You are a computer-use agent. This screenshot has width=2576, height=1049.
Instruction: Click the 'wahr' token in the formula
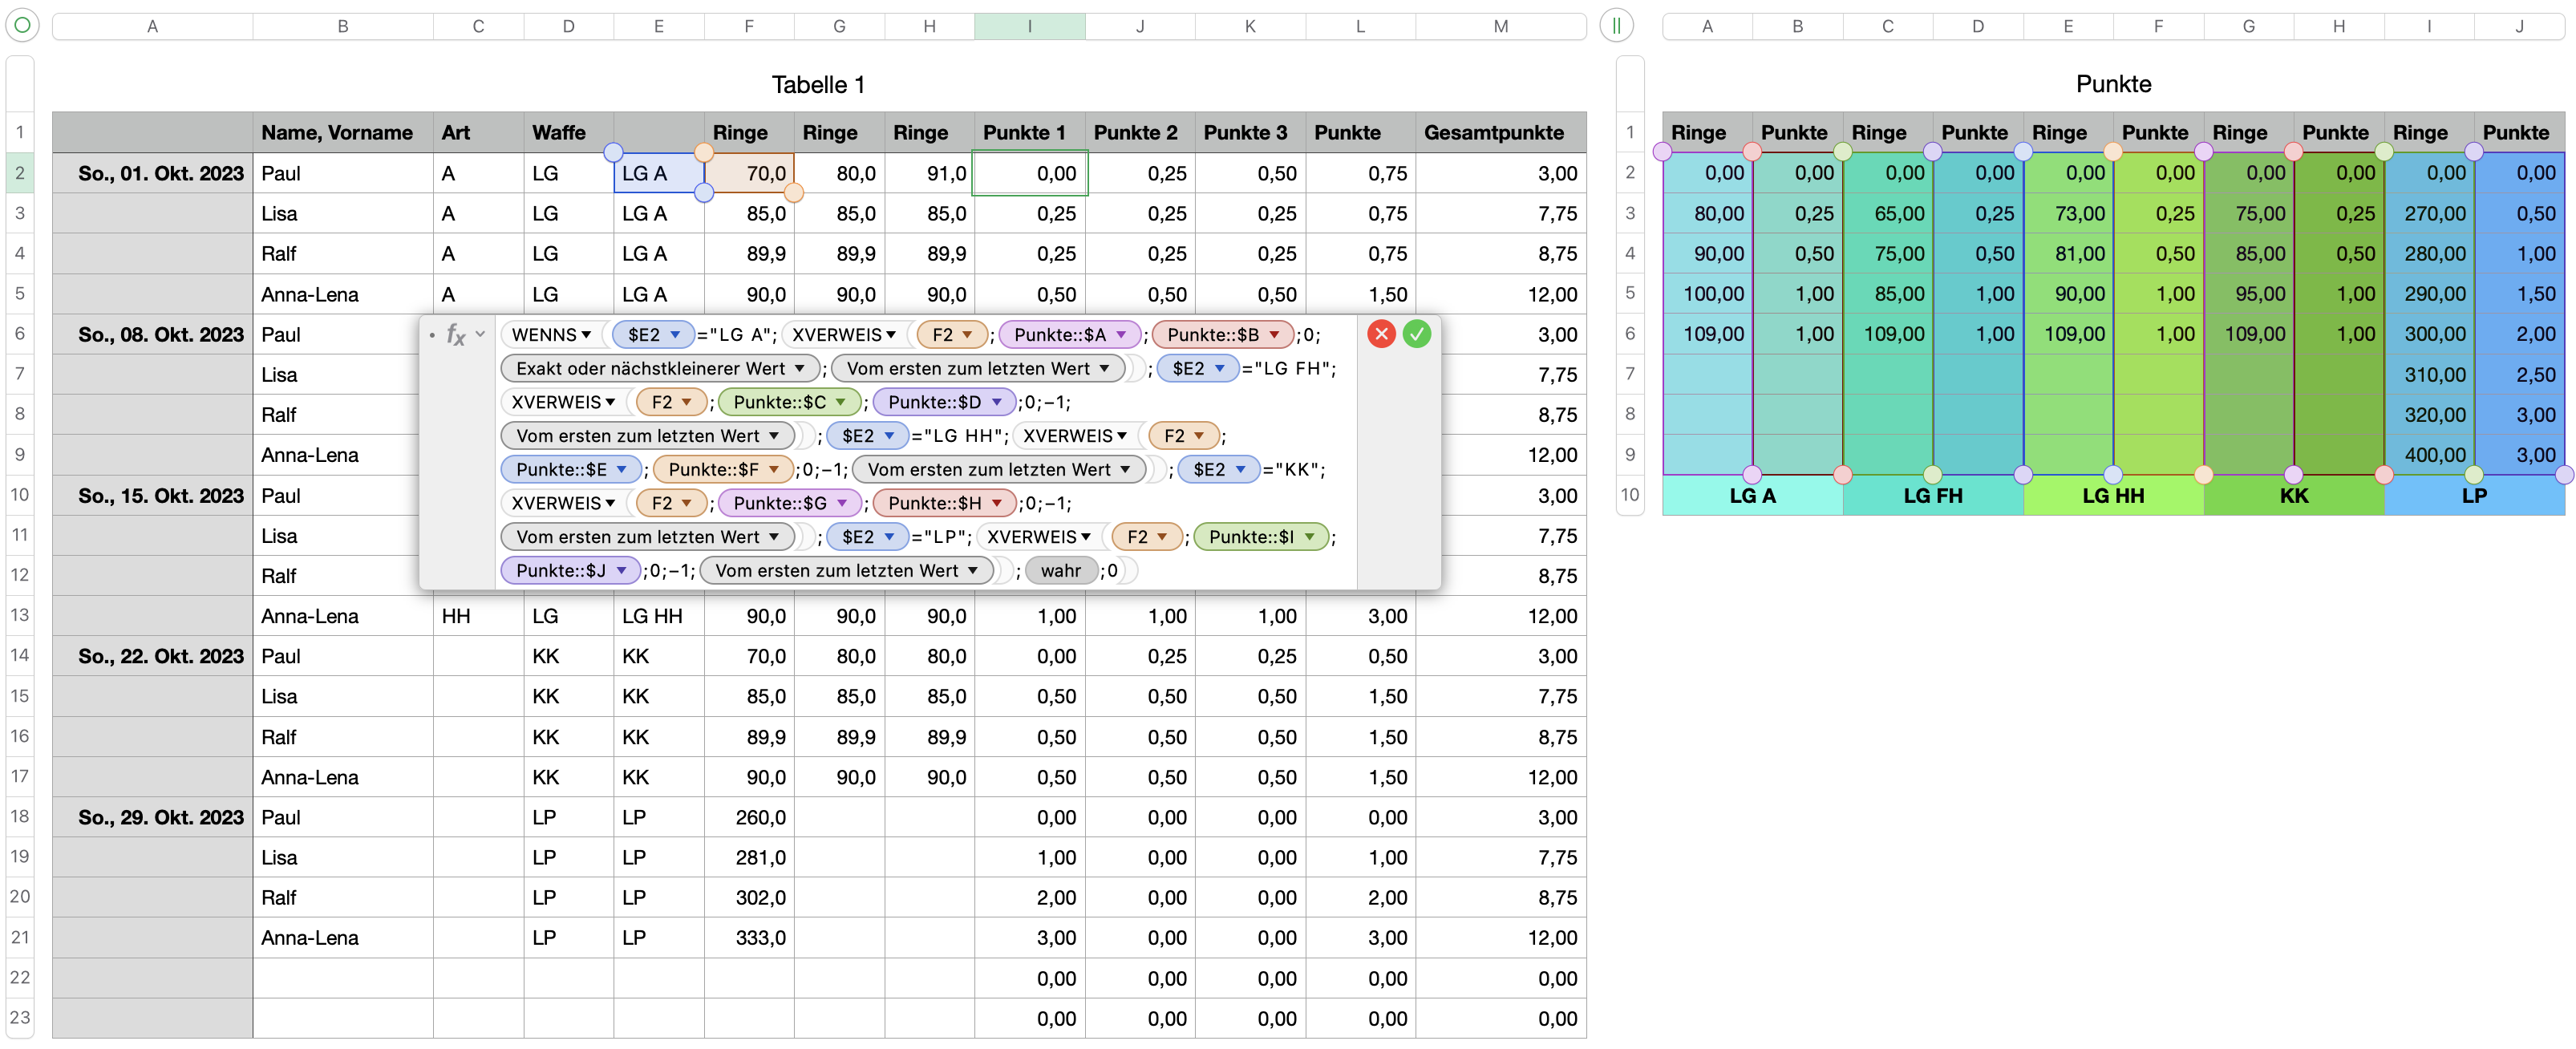pos(1060,571)
